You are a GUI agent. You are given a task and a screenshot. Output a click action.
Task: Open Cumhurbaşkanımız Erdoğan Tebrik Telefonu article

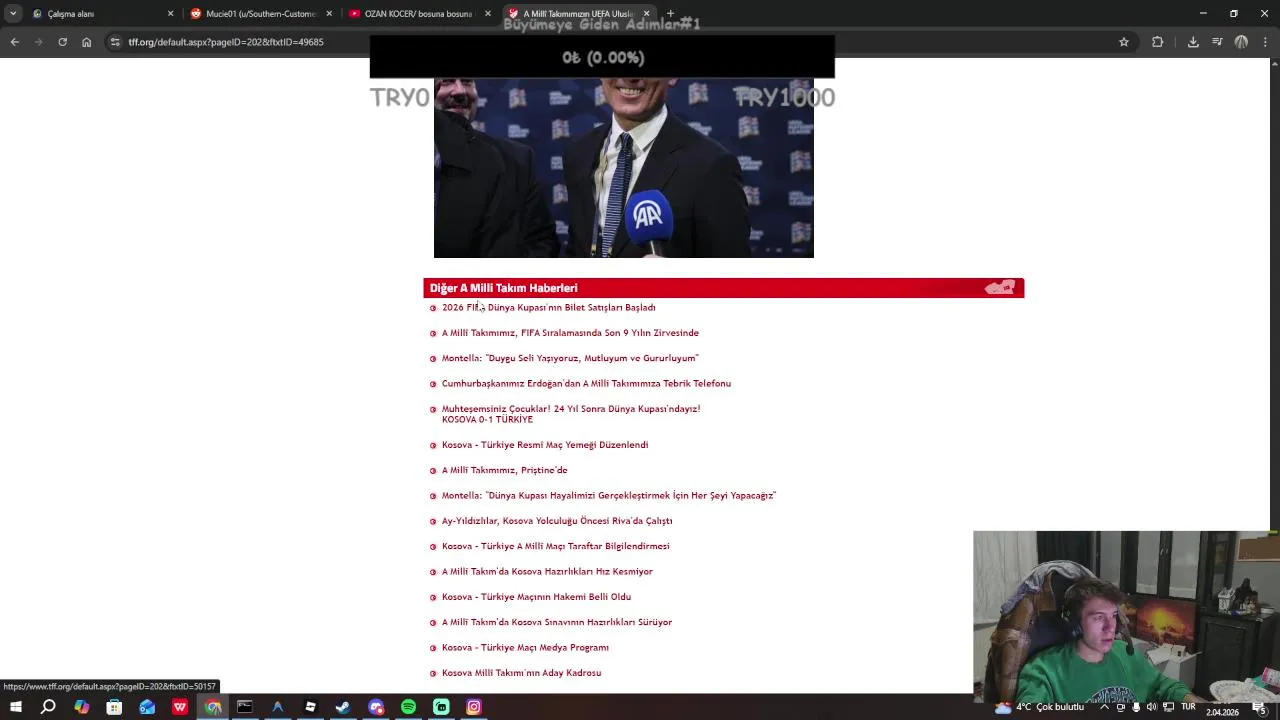[x=586, y=383]
